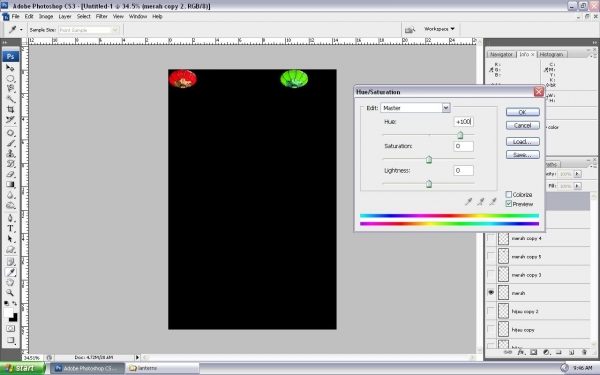Create a new layer icon
This screenshot has width=600, height=375.
tap(571, 352)
